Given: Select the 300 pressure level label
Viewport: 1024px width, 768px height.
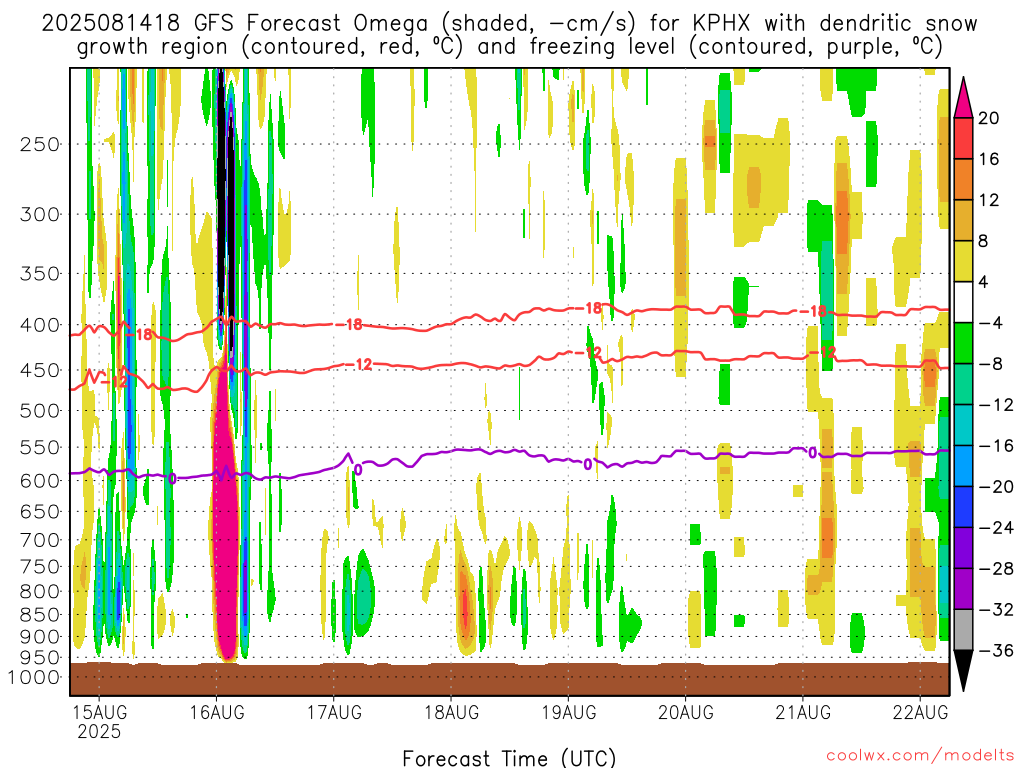Looking at the screenshot, I should click(40, 214).
